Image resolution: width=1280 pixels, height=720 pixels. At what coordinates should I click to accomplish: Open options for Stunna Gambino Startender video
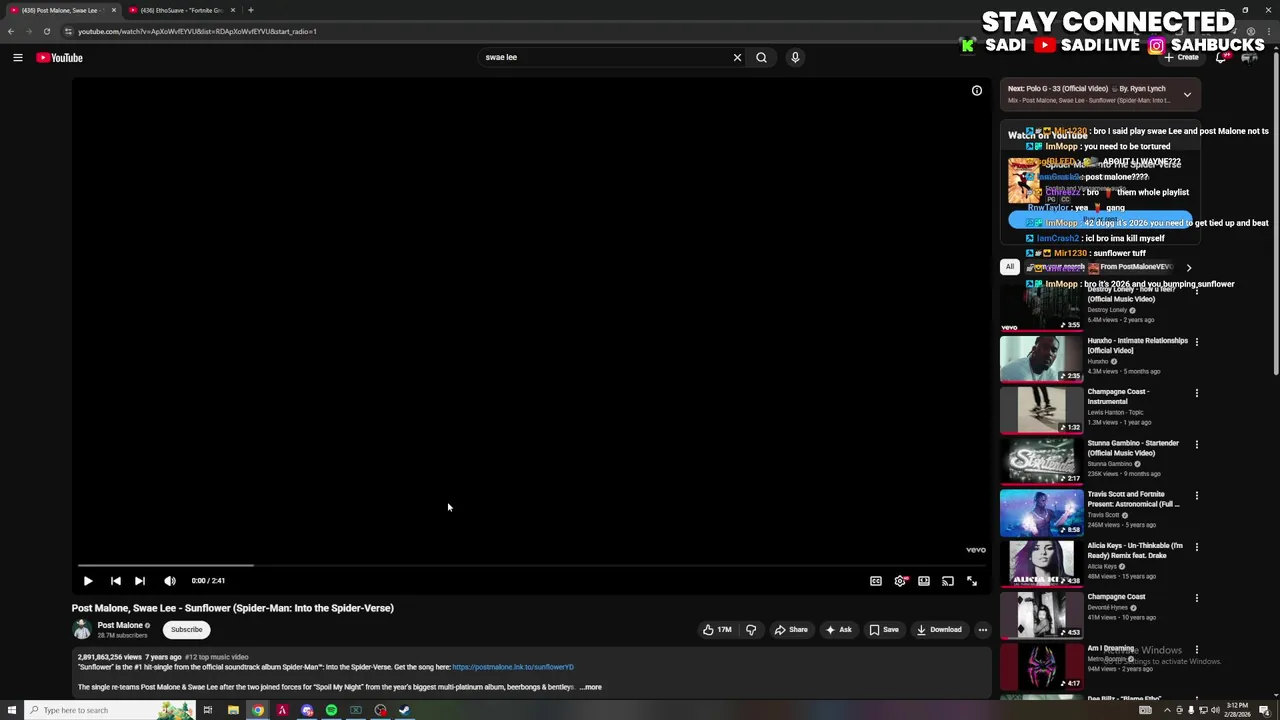coord(1196,444)
